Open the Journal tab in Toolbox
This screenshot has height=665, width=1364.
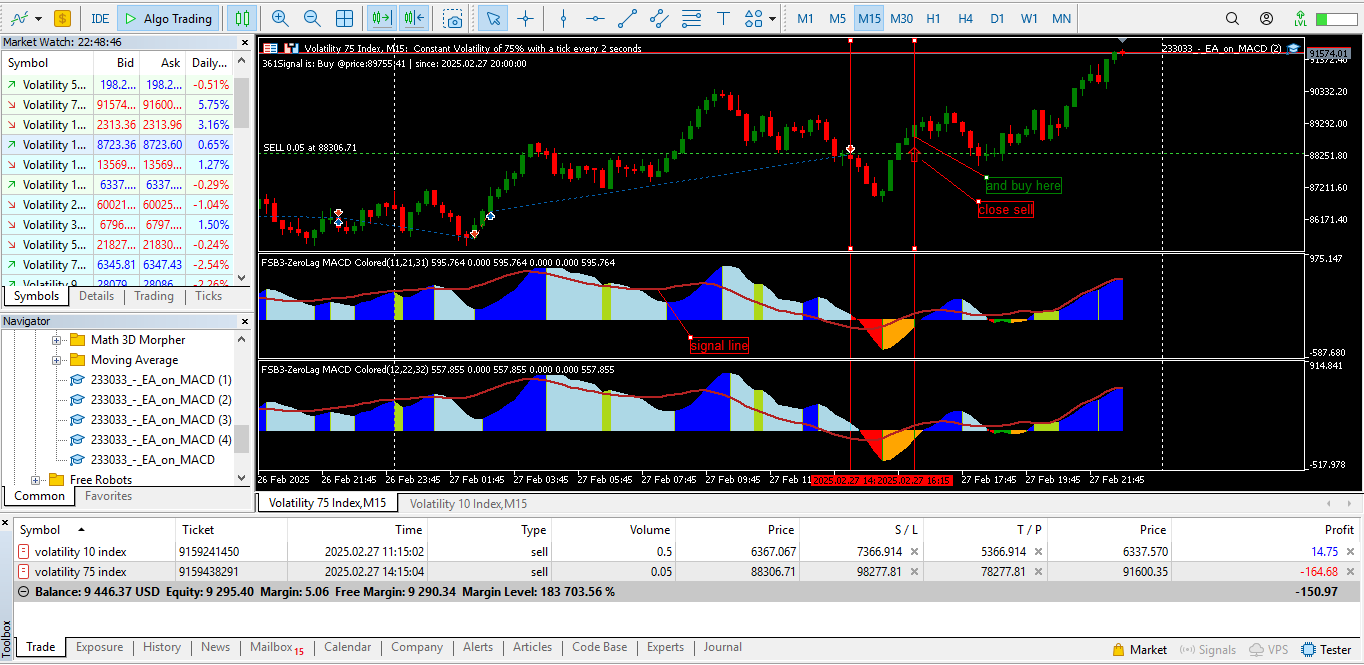point(723,647)
